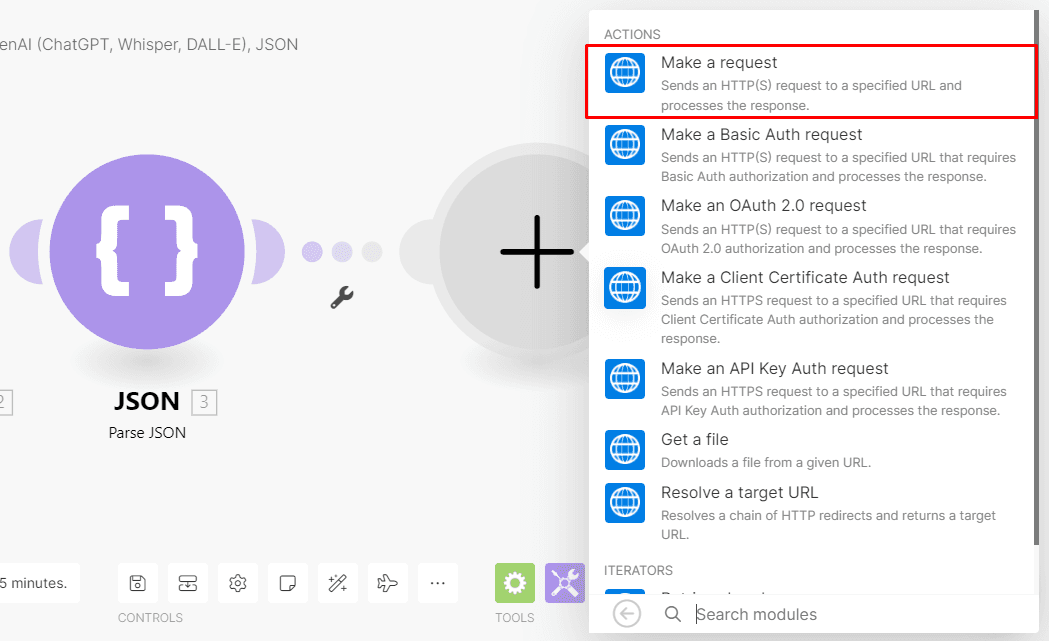This screenshot has height=641, width=1049.
Task: Click the auto-align magic wand icon
Action: (338, 583)
